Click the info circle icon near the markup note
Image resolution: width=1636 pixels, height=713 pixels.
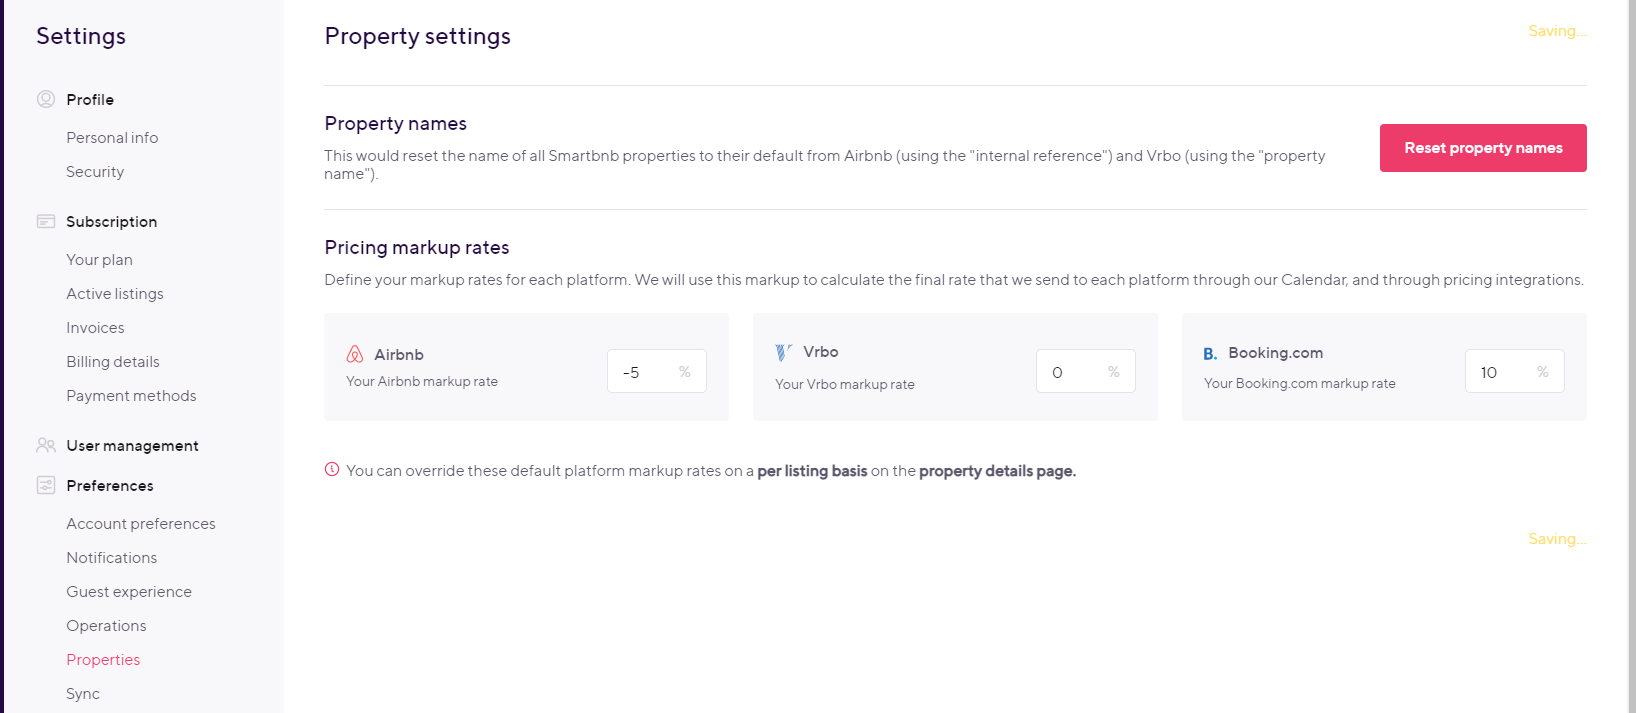point(331,469)
